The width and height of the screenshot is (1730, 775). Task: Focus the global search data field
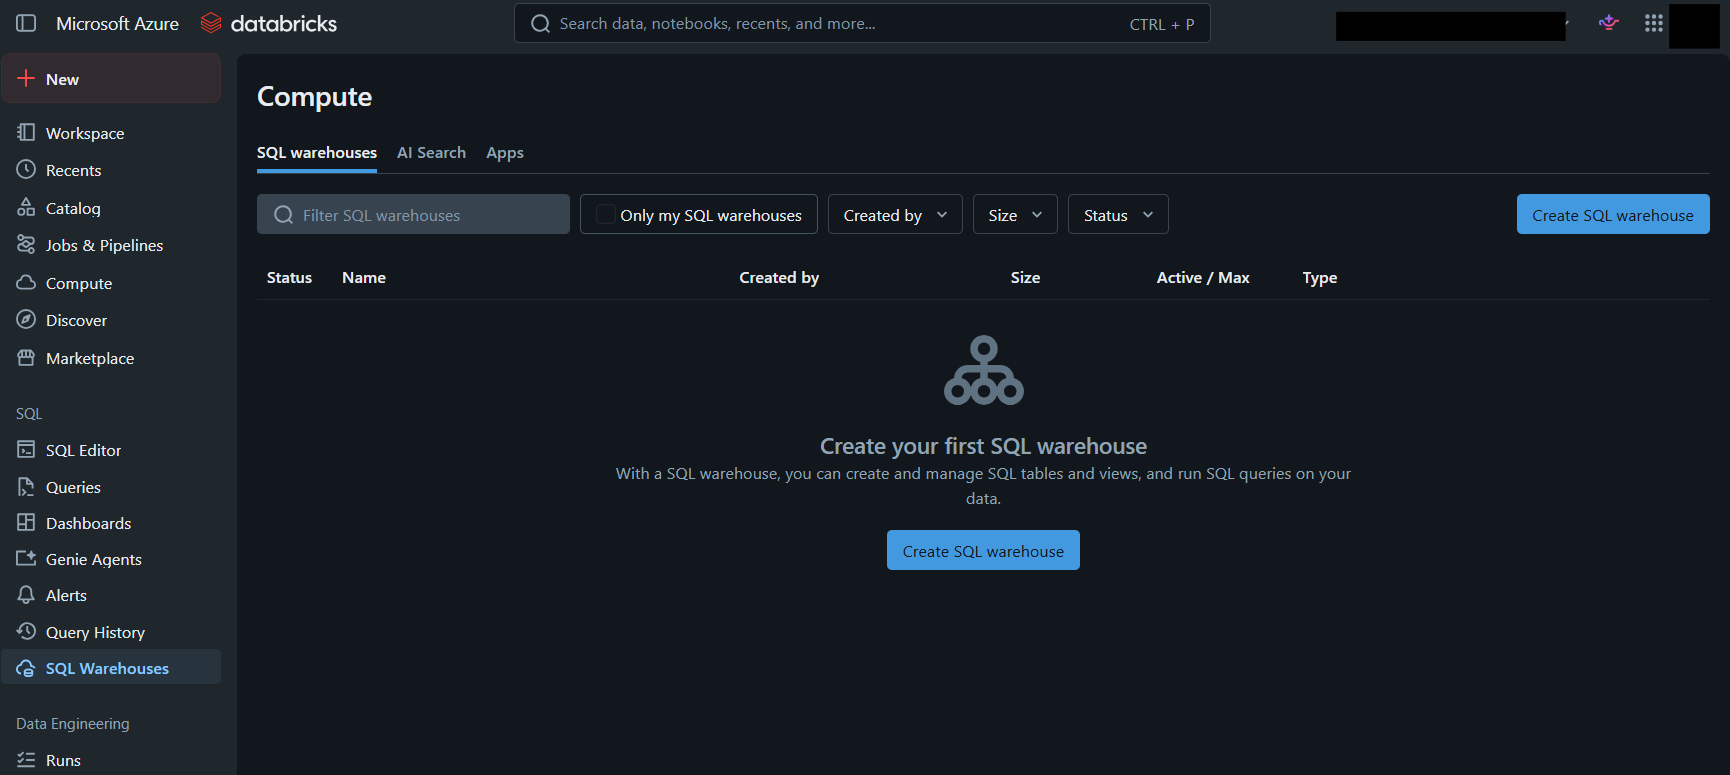pyautogui.click(x=862, y=23)
